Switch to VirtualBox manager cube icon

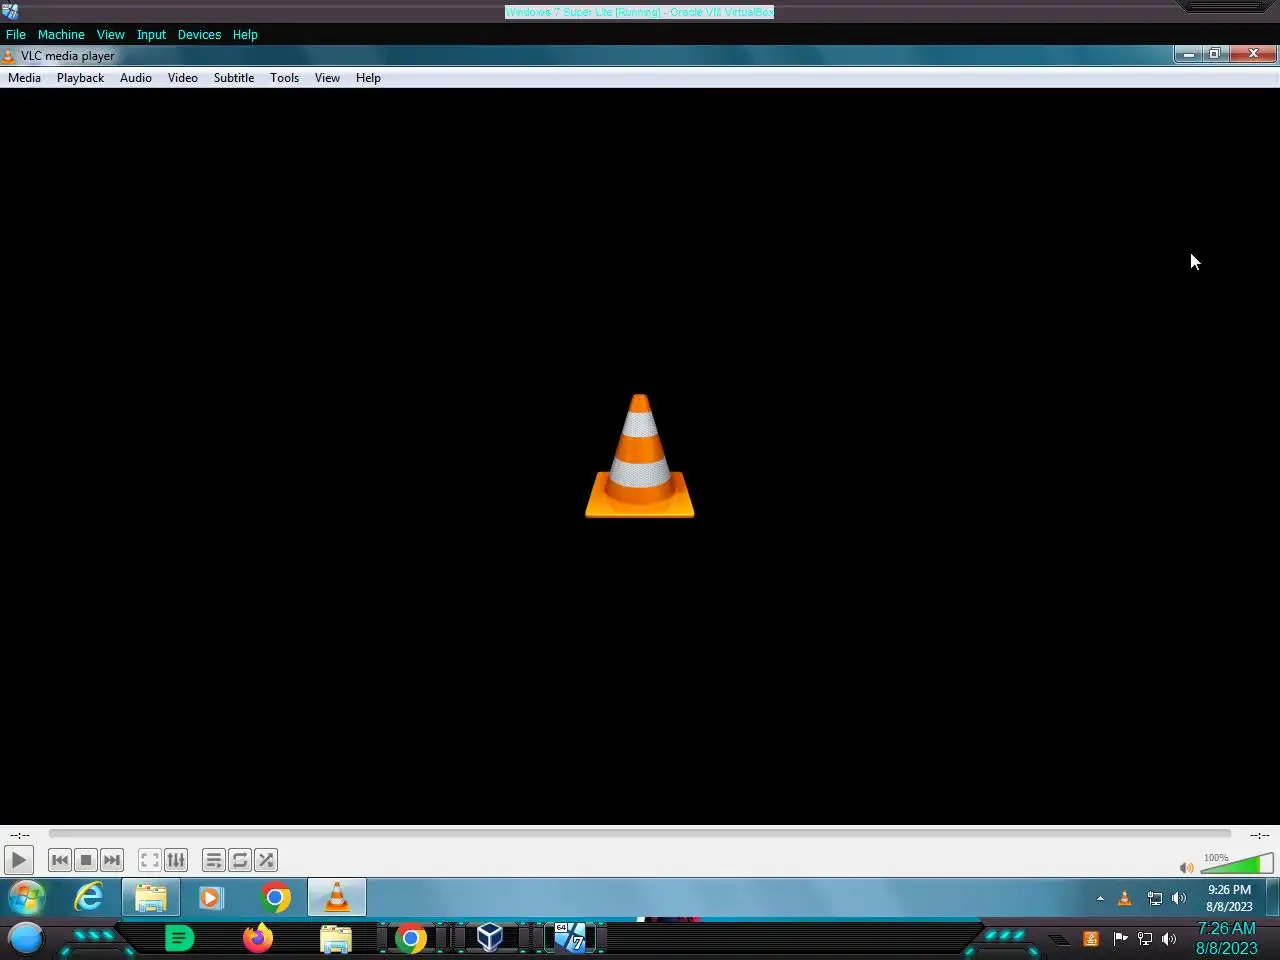490,938
